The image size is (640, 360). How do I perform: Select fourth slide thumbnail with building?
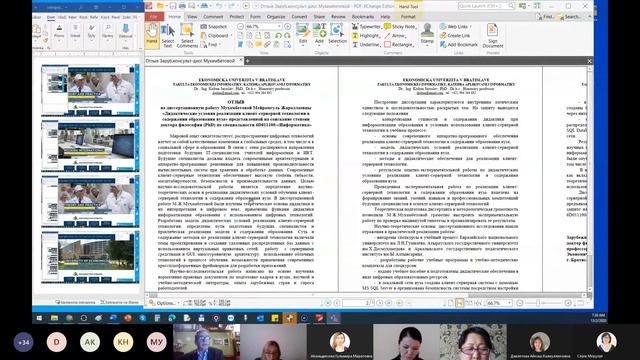click(x=90, y=257)
